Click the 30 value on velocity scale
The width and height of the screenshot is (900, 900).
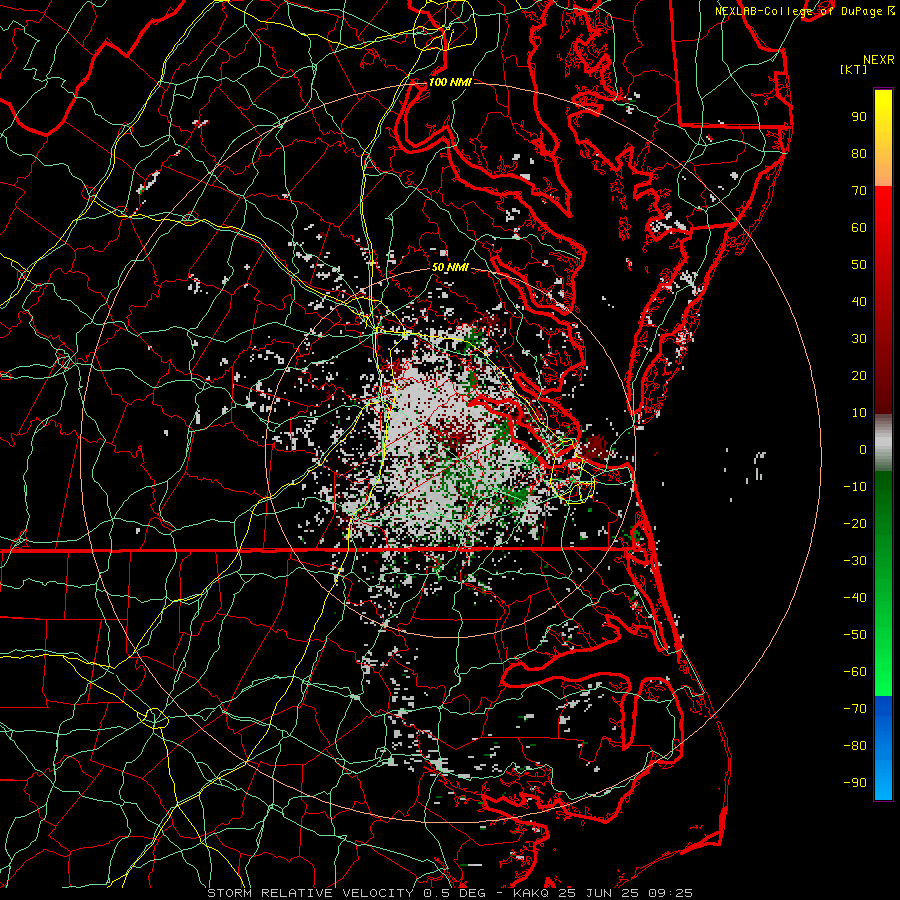point(859,339)
